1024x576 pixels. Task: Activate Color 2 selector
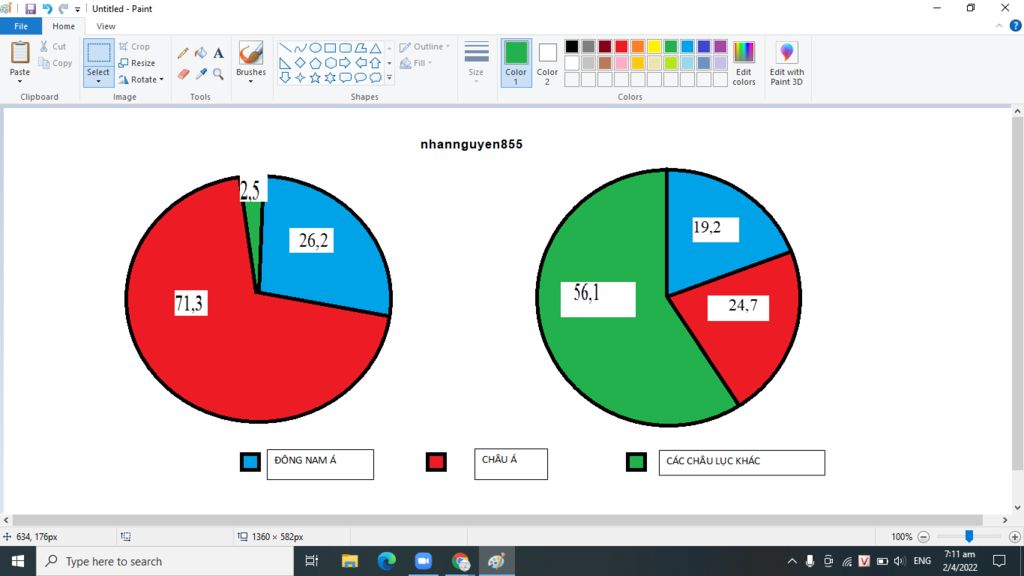pyautogui.click(x=547, y=63)
